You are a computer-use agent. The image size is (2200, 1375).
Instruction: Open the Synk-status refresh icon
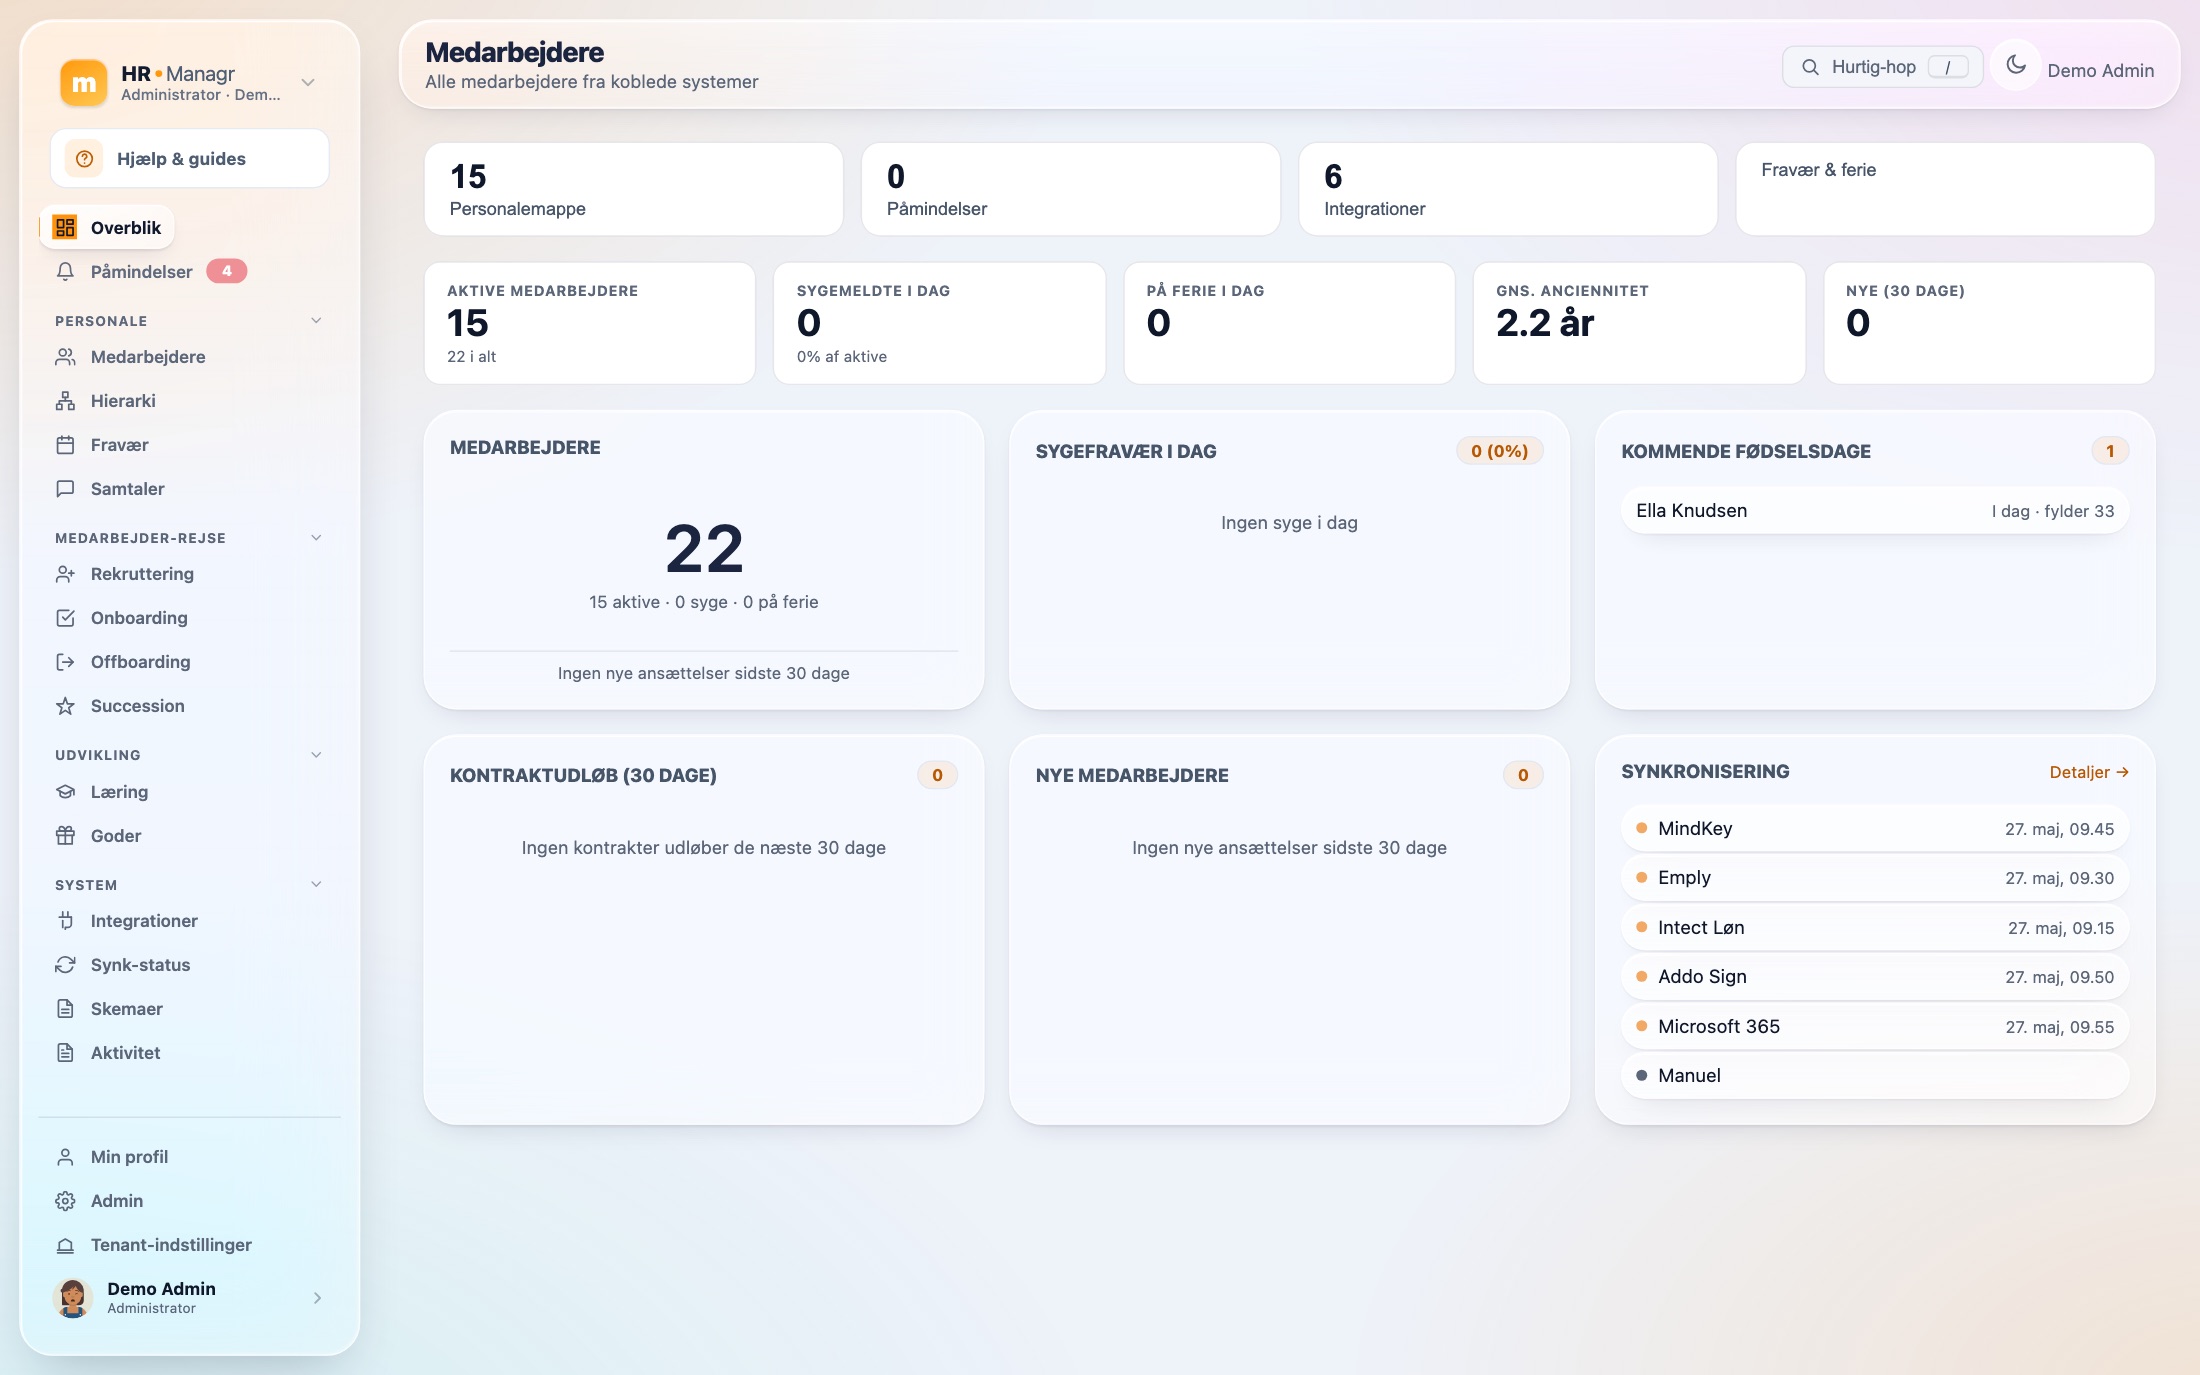click(65, 965)
